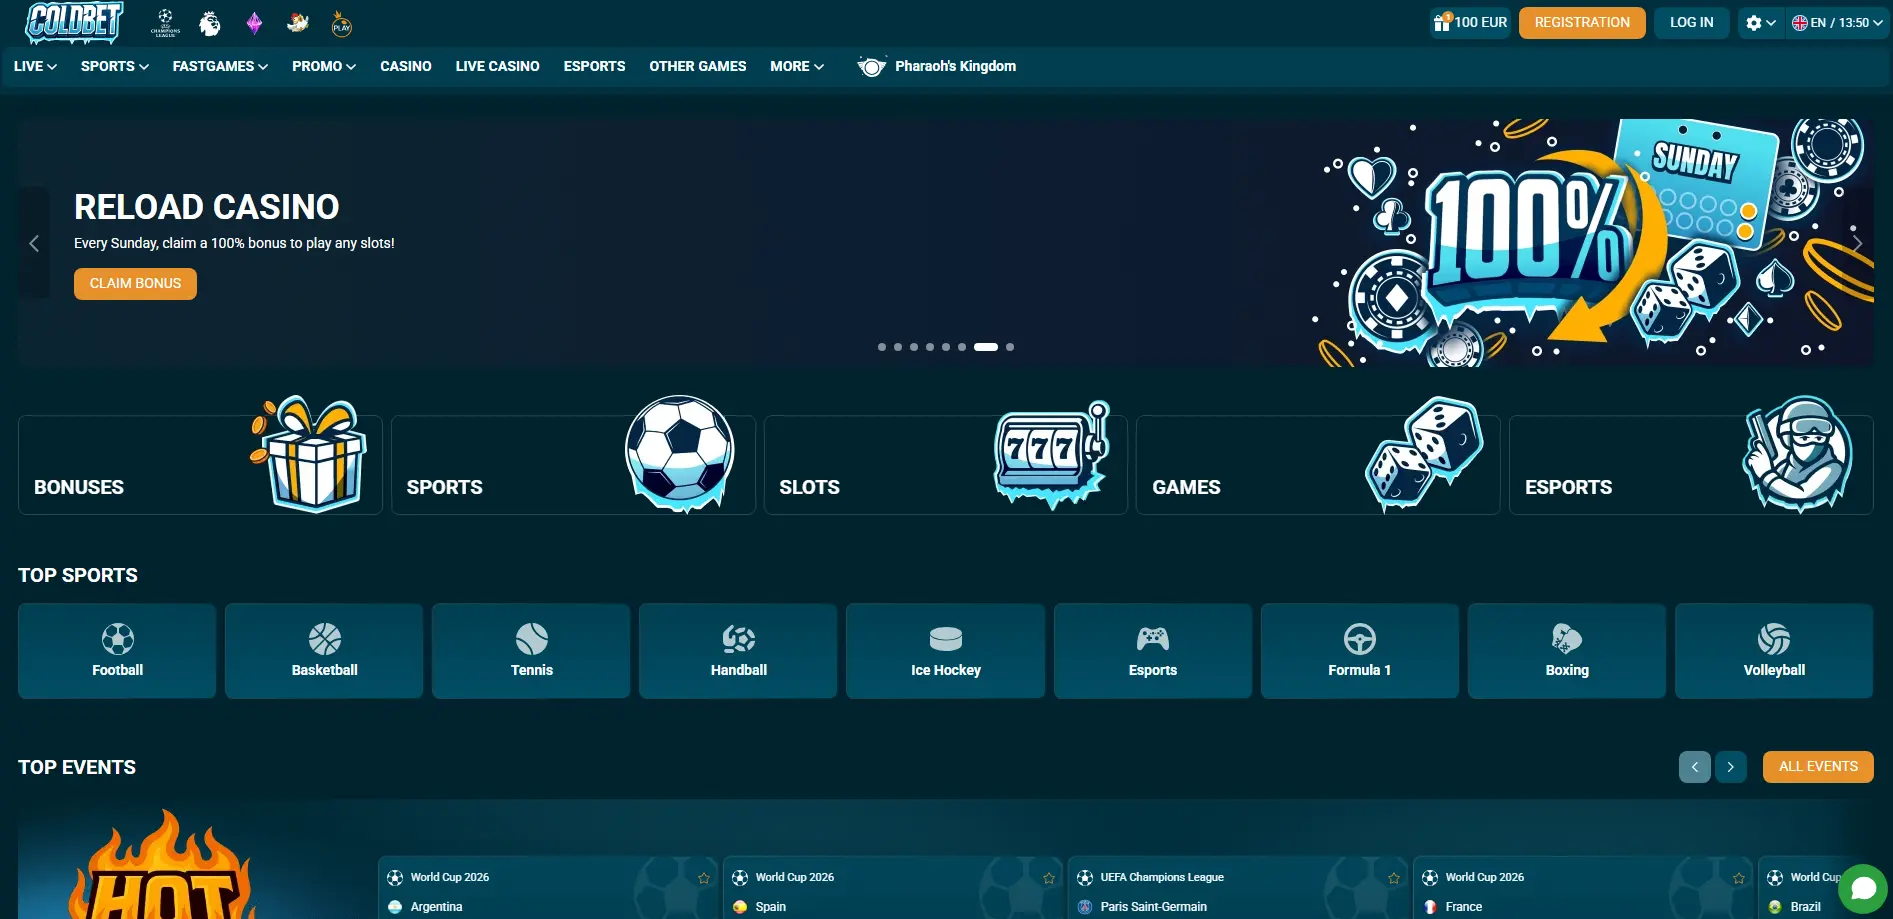The width and height of the screenshot is (1893, 919).
Task: Click the REGISTRATION button
Action: tap(1582, 22)
